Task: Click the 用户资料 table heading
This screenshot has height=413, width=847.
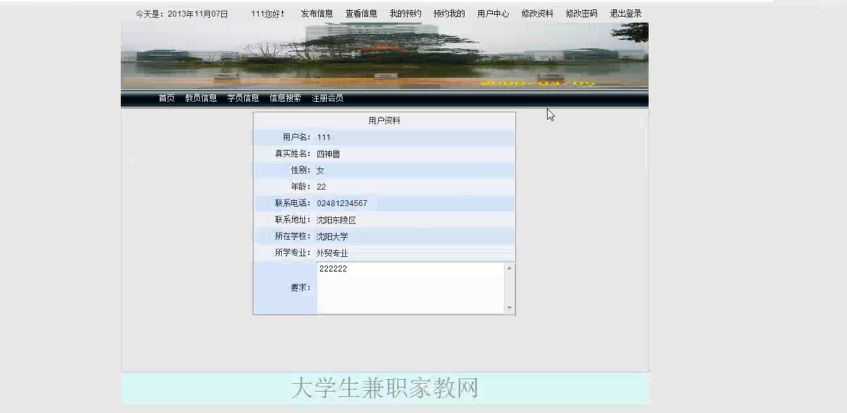Action: 384,121
